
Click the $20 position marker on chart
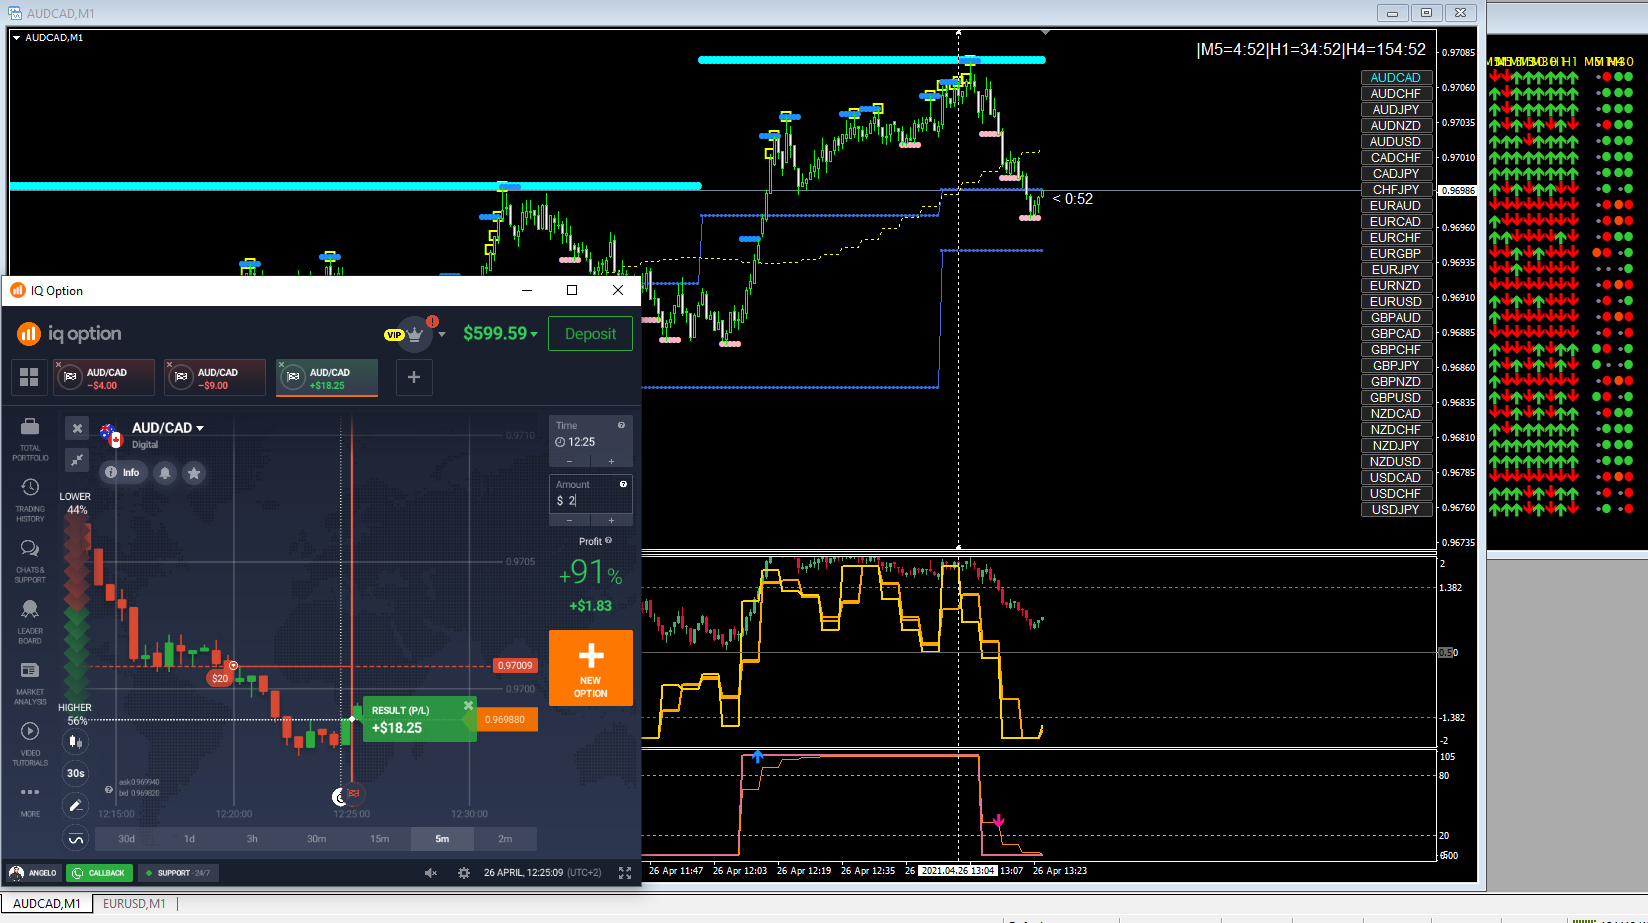pyautogui.click(x=220, y=678)
